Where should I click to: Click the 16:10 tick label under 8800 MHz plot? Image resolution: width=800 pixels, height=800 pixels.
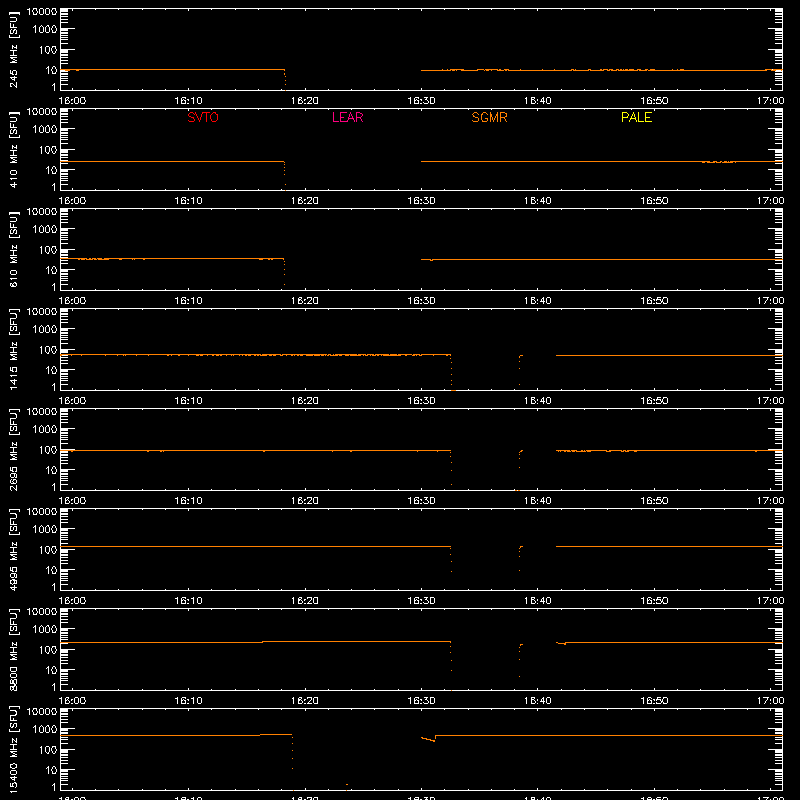pyautogui.click(x=188, y=701)
